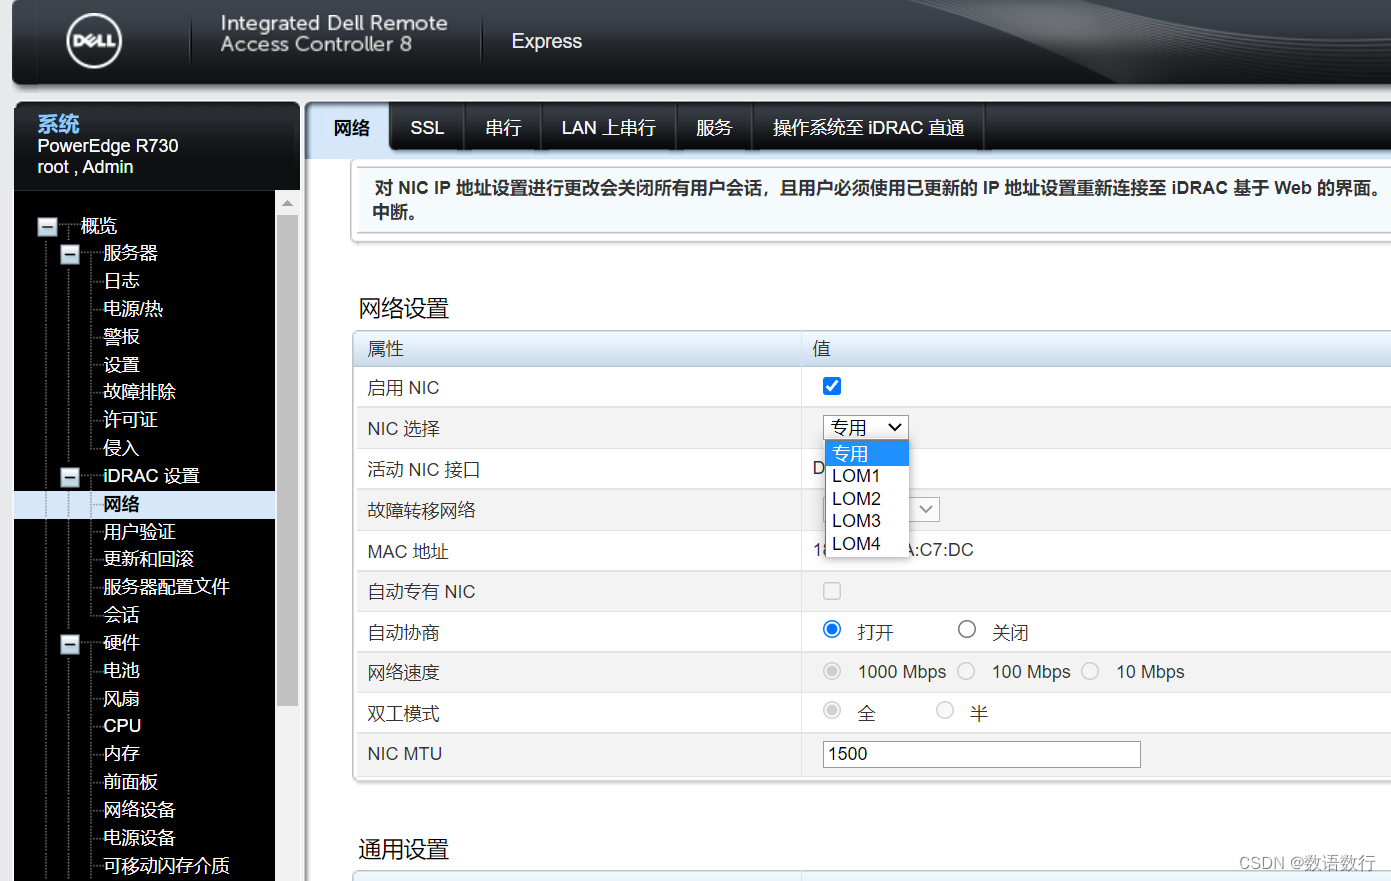Collapse the 概览 tree node
1391x881 pixels.
47,226
